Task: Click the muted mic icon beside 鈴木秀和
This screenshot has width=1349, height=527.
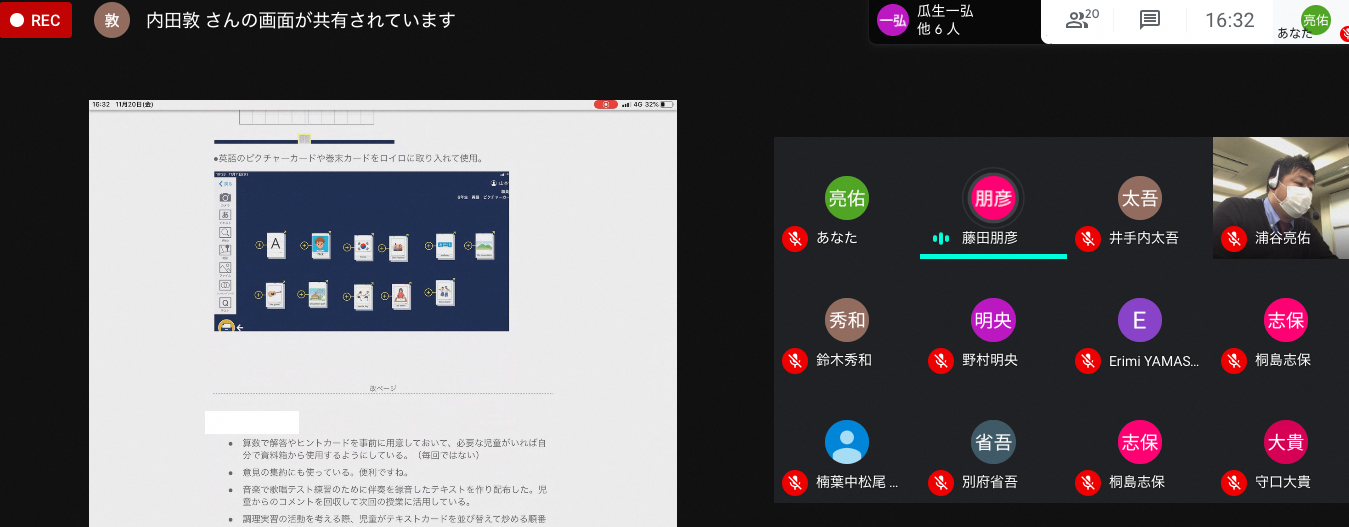Action: coord(795,361)
